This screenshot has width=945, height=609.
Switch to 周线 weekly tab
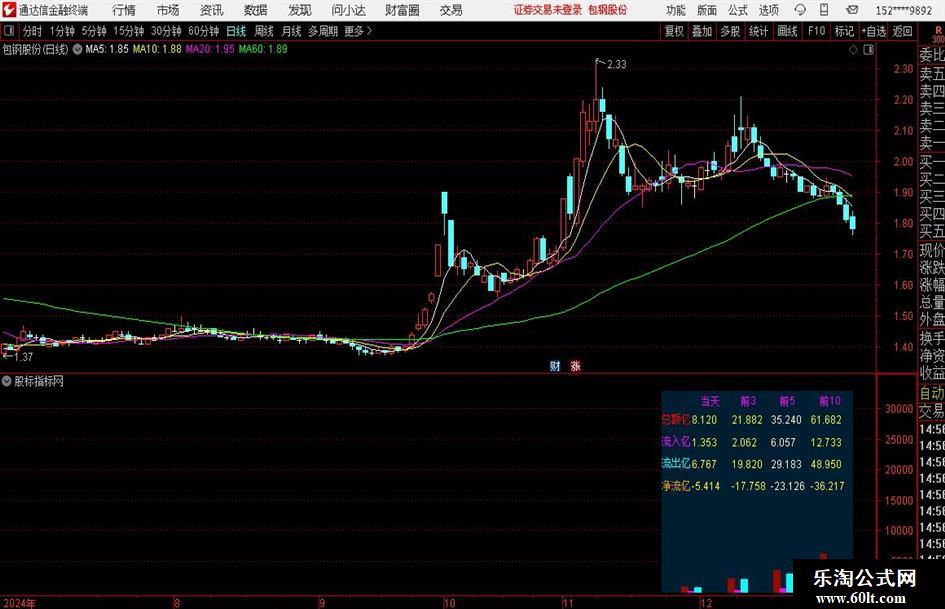click(x=264, y=31)
